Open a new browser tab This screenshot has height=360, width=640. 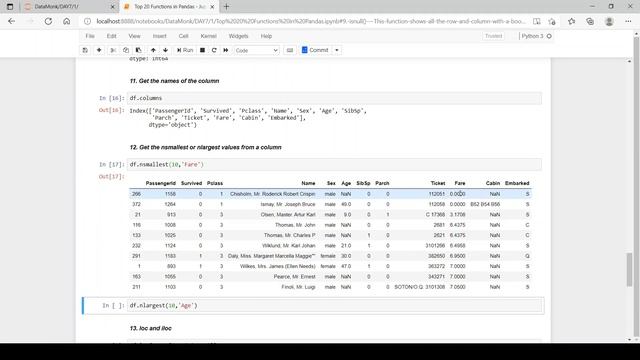tap(226, 7)
